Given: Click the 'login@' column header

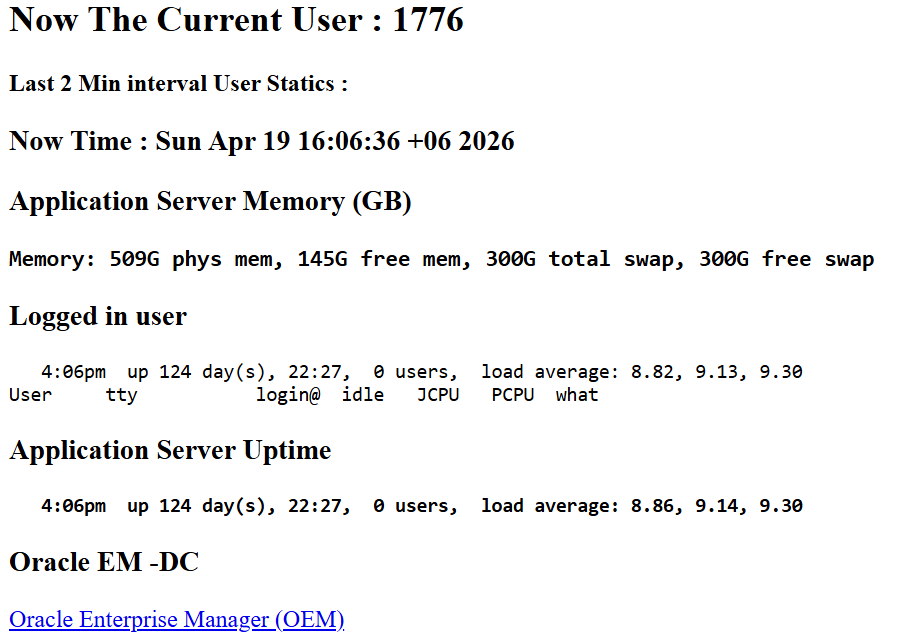Looking at the screenshot, I should pyautogui.click(x=288, y=395).
